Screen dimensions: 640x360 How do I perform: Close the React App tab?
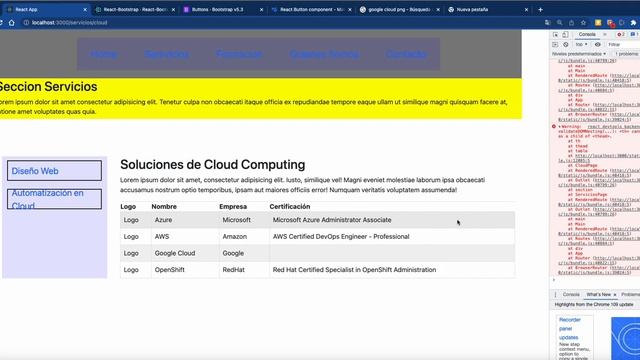(x=85, y=9)
